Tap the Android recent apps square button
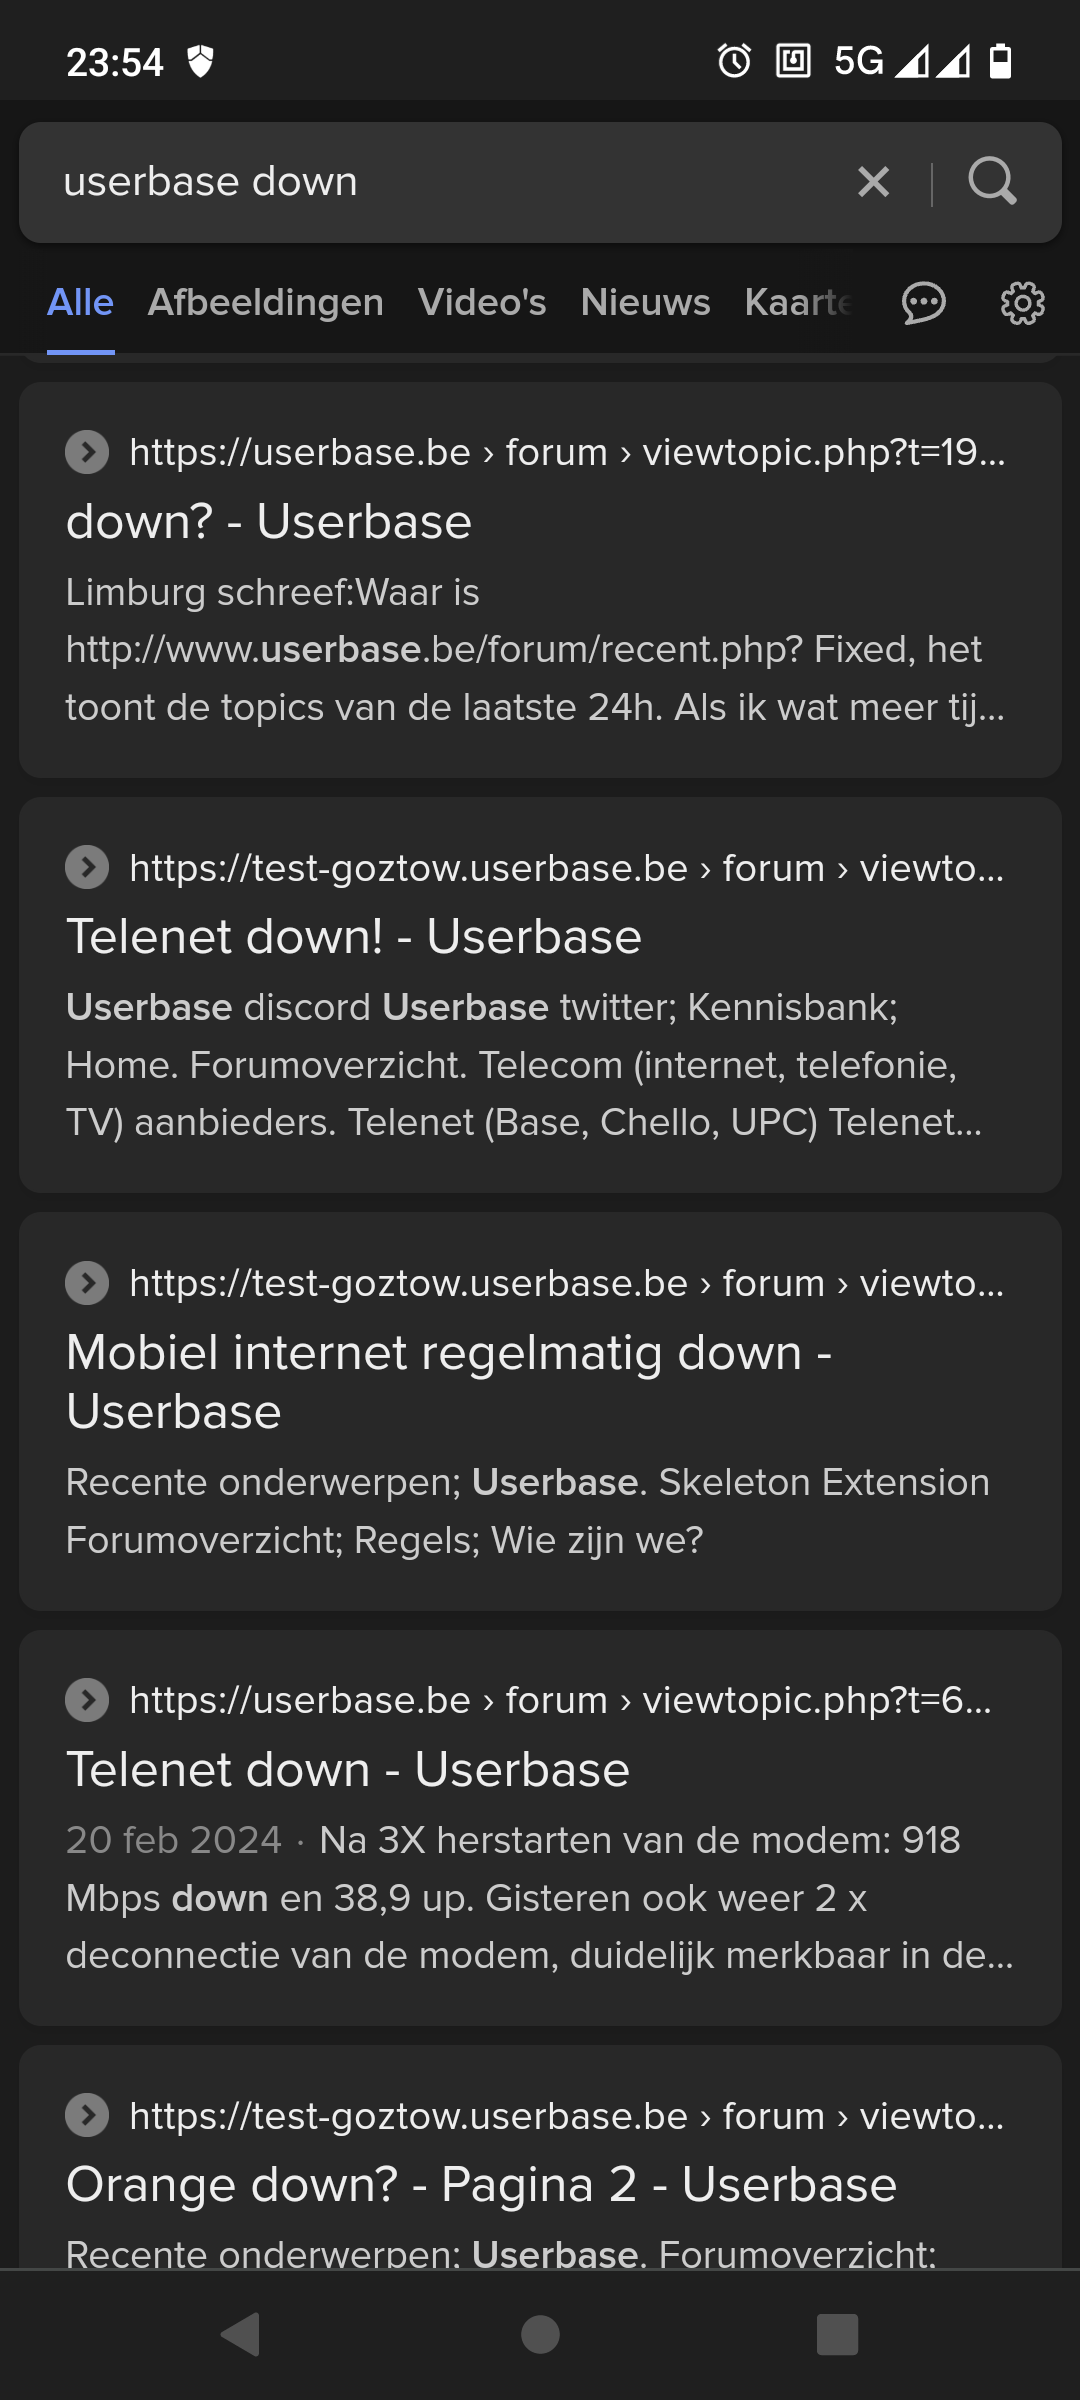Screen dimensions: 1080x2400 [837, 2334]
